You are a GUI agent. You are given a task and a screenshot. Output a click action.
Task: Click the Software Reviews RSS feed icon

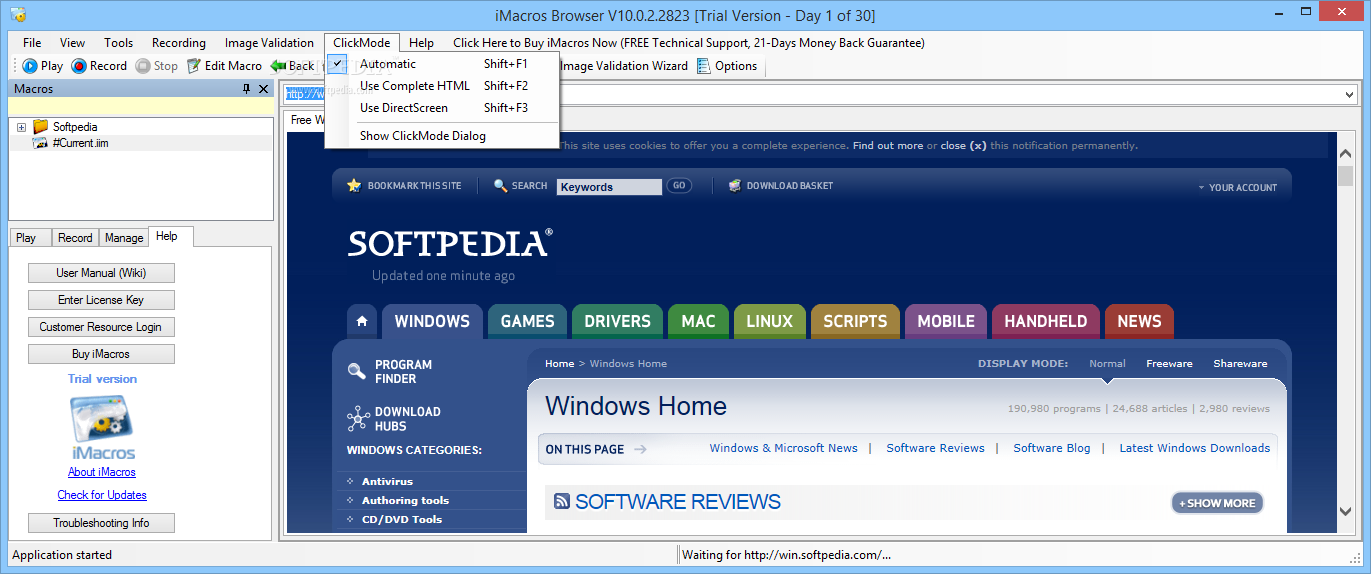562,502
